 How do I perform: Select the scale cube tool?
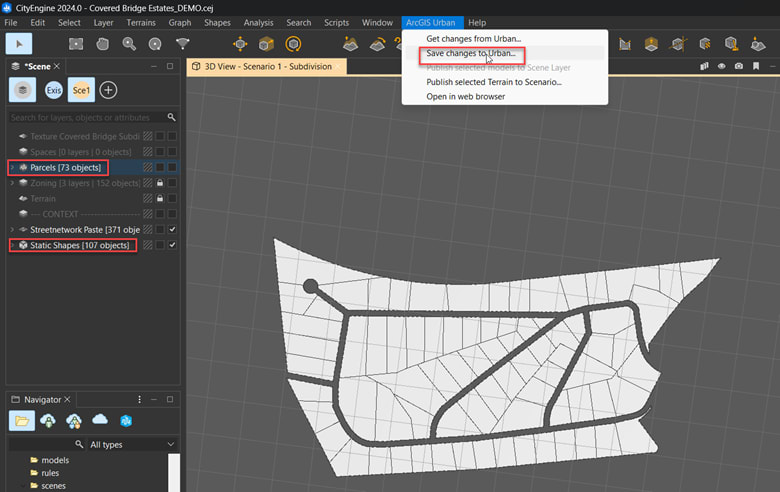click(x=267, y=44)
